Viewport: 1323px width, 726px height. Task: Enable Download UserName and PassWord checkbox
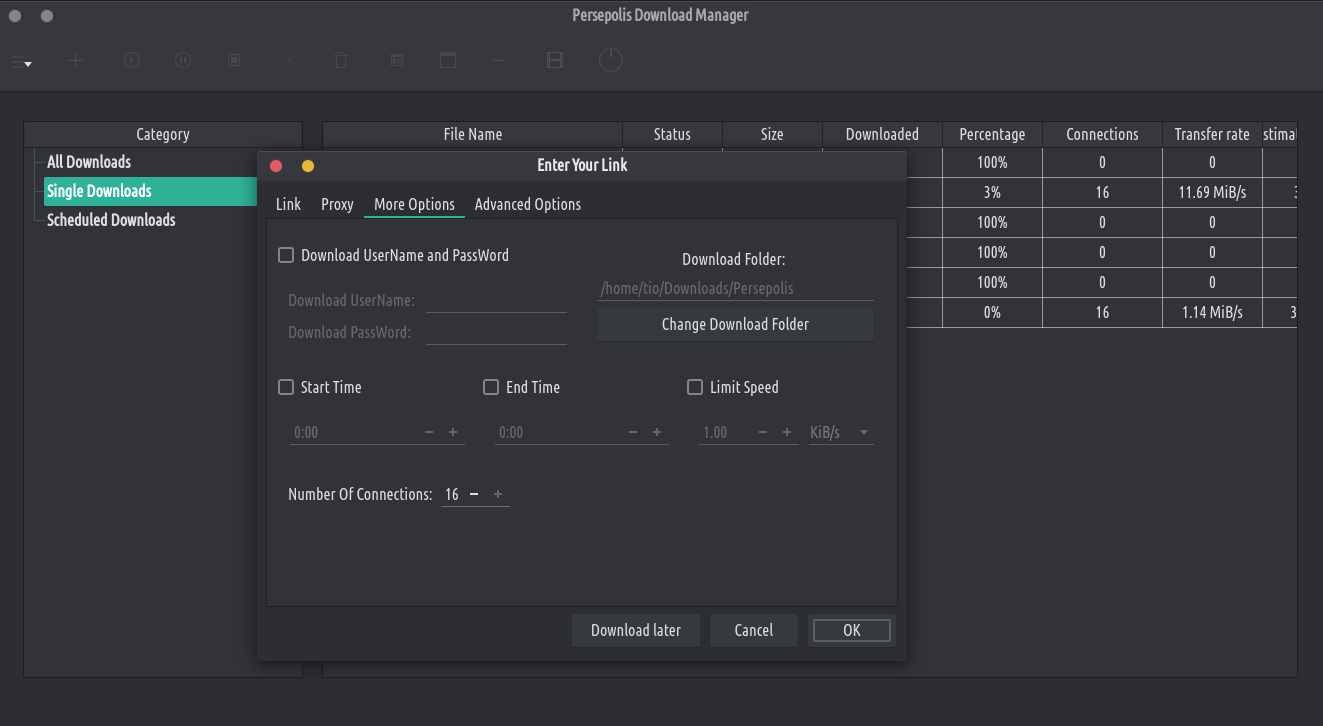pyautogui.click(x=286, y=255)
